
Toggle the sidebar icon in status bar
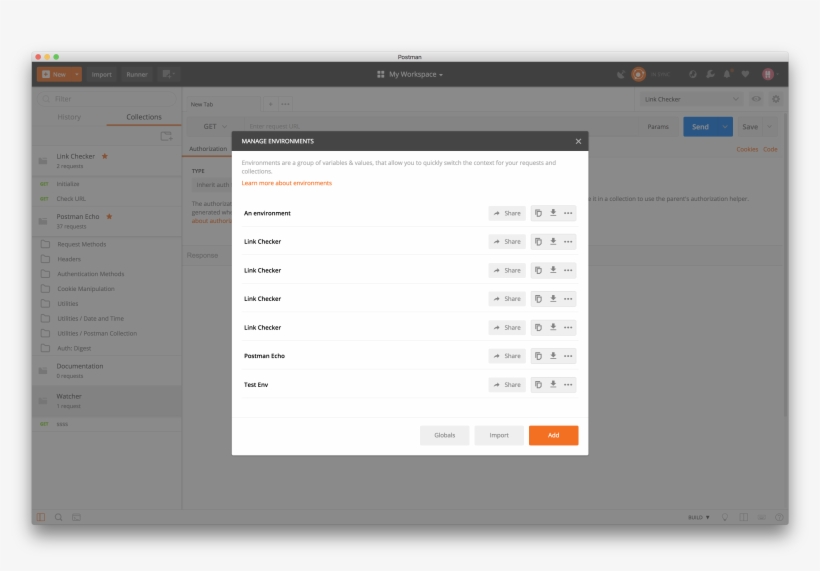[41, 517]
